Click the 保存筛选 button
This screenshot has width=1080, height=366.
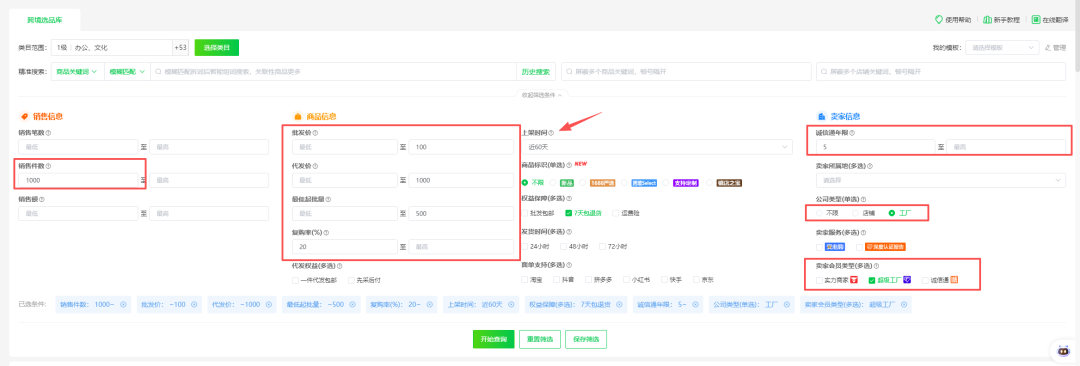point(586,339)
